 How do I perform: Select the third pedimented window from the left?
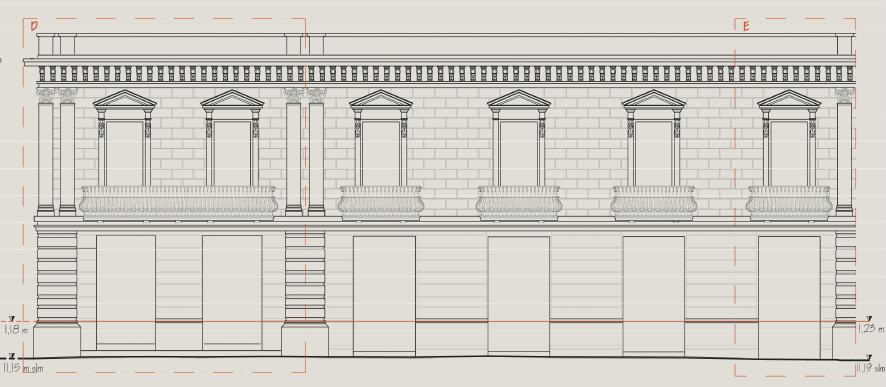(380, 138)
